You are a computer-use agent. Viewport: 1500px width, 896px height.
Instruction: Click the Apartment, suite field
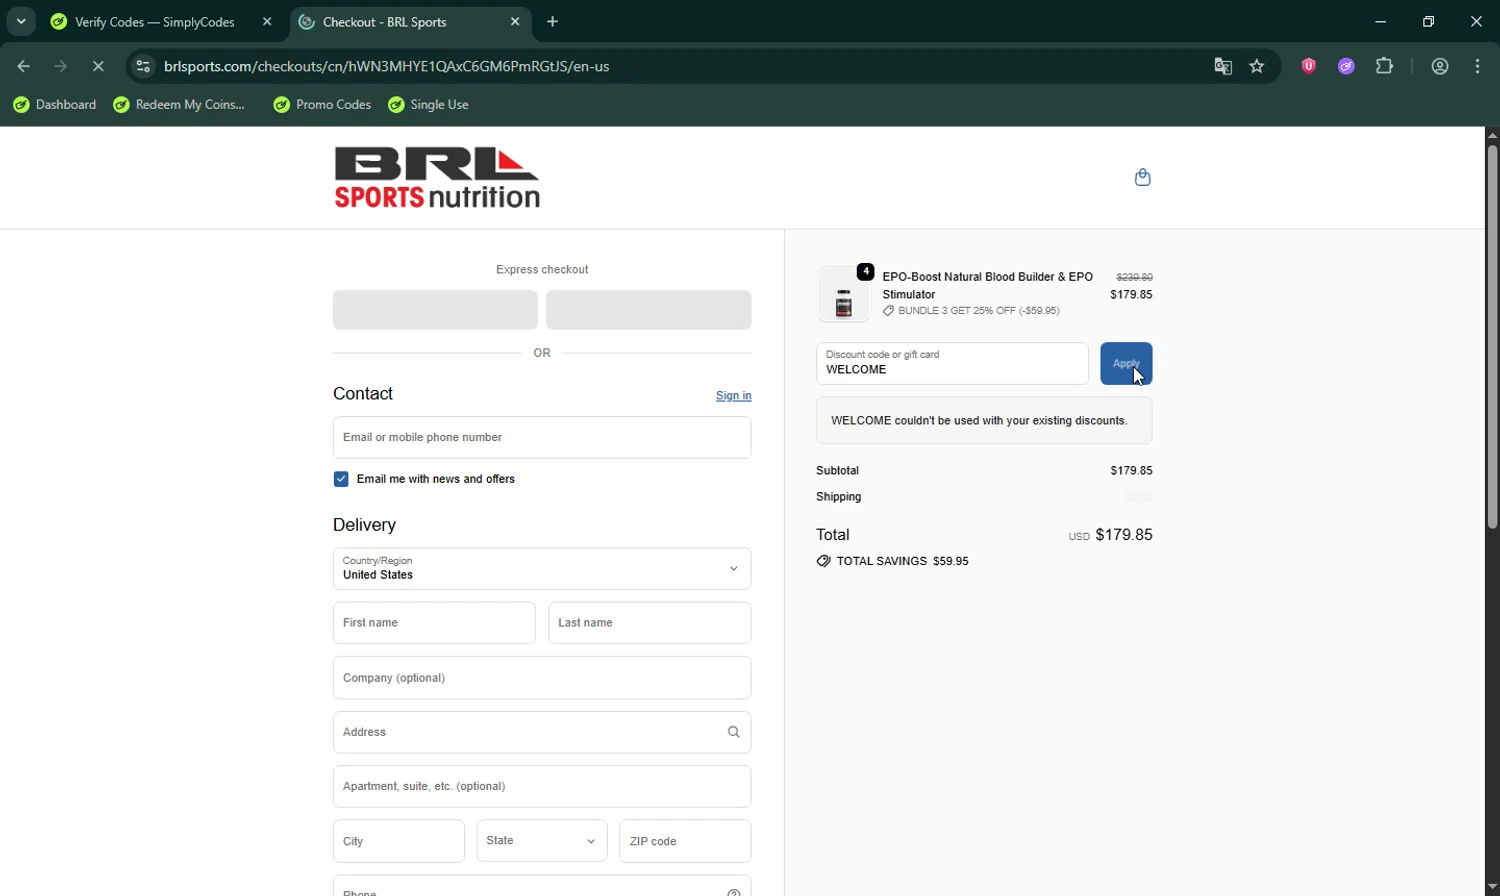(542, 786)
